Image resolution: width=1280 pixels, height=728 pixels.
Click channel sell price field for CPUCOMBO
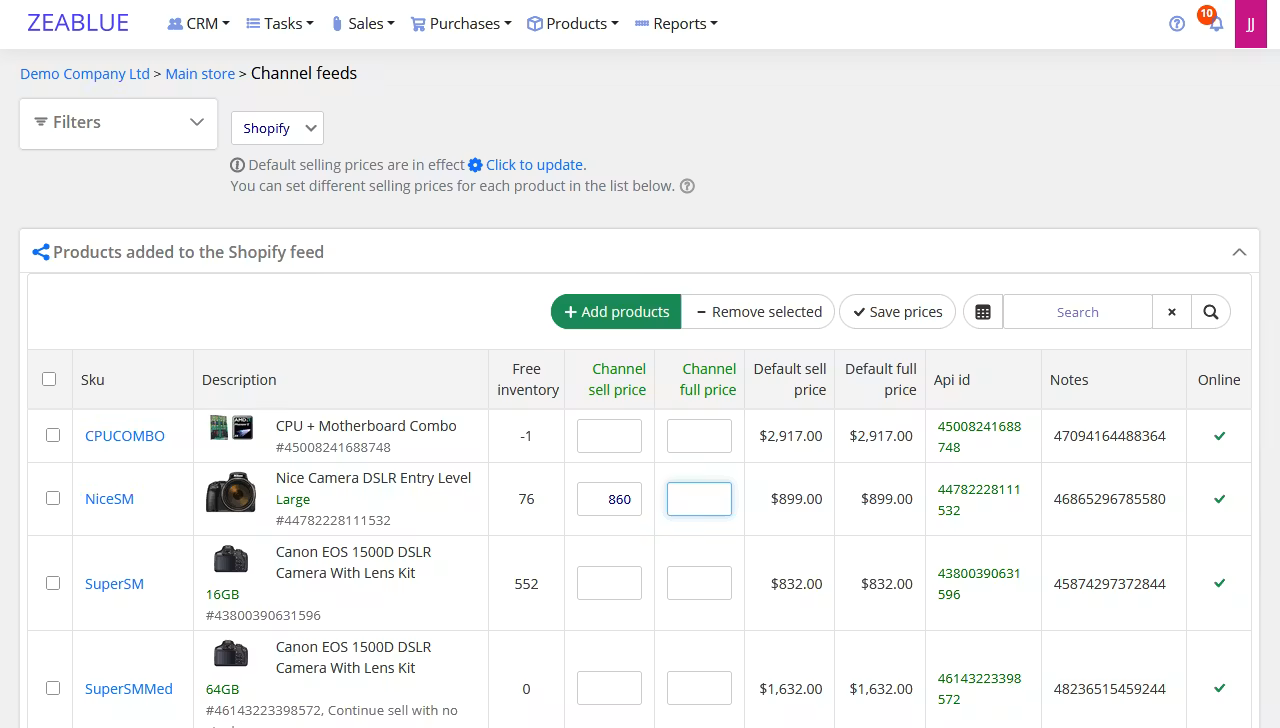click(x=609, y=436)
